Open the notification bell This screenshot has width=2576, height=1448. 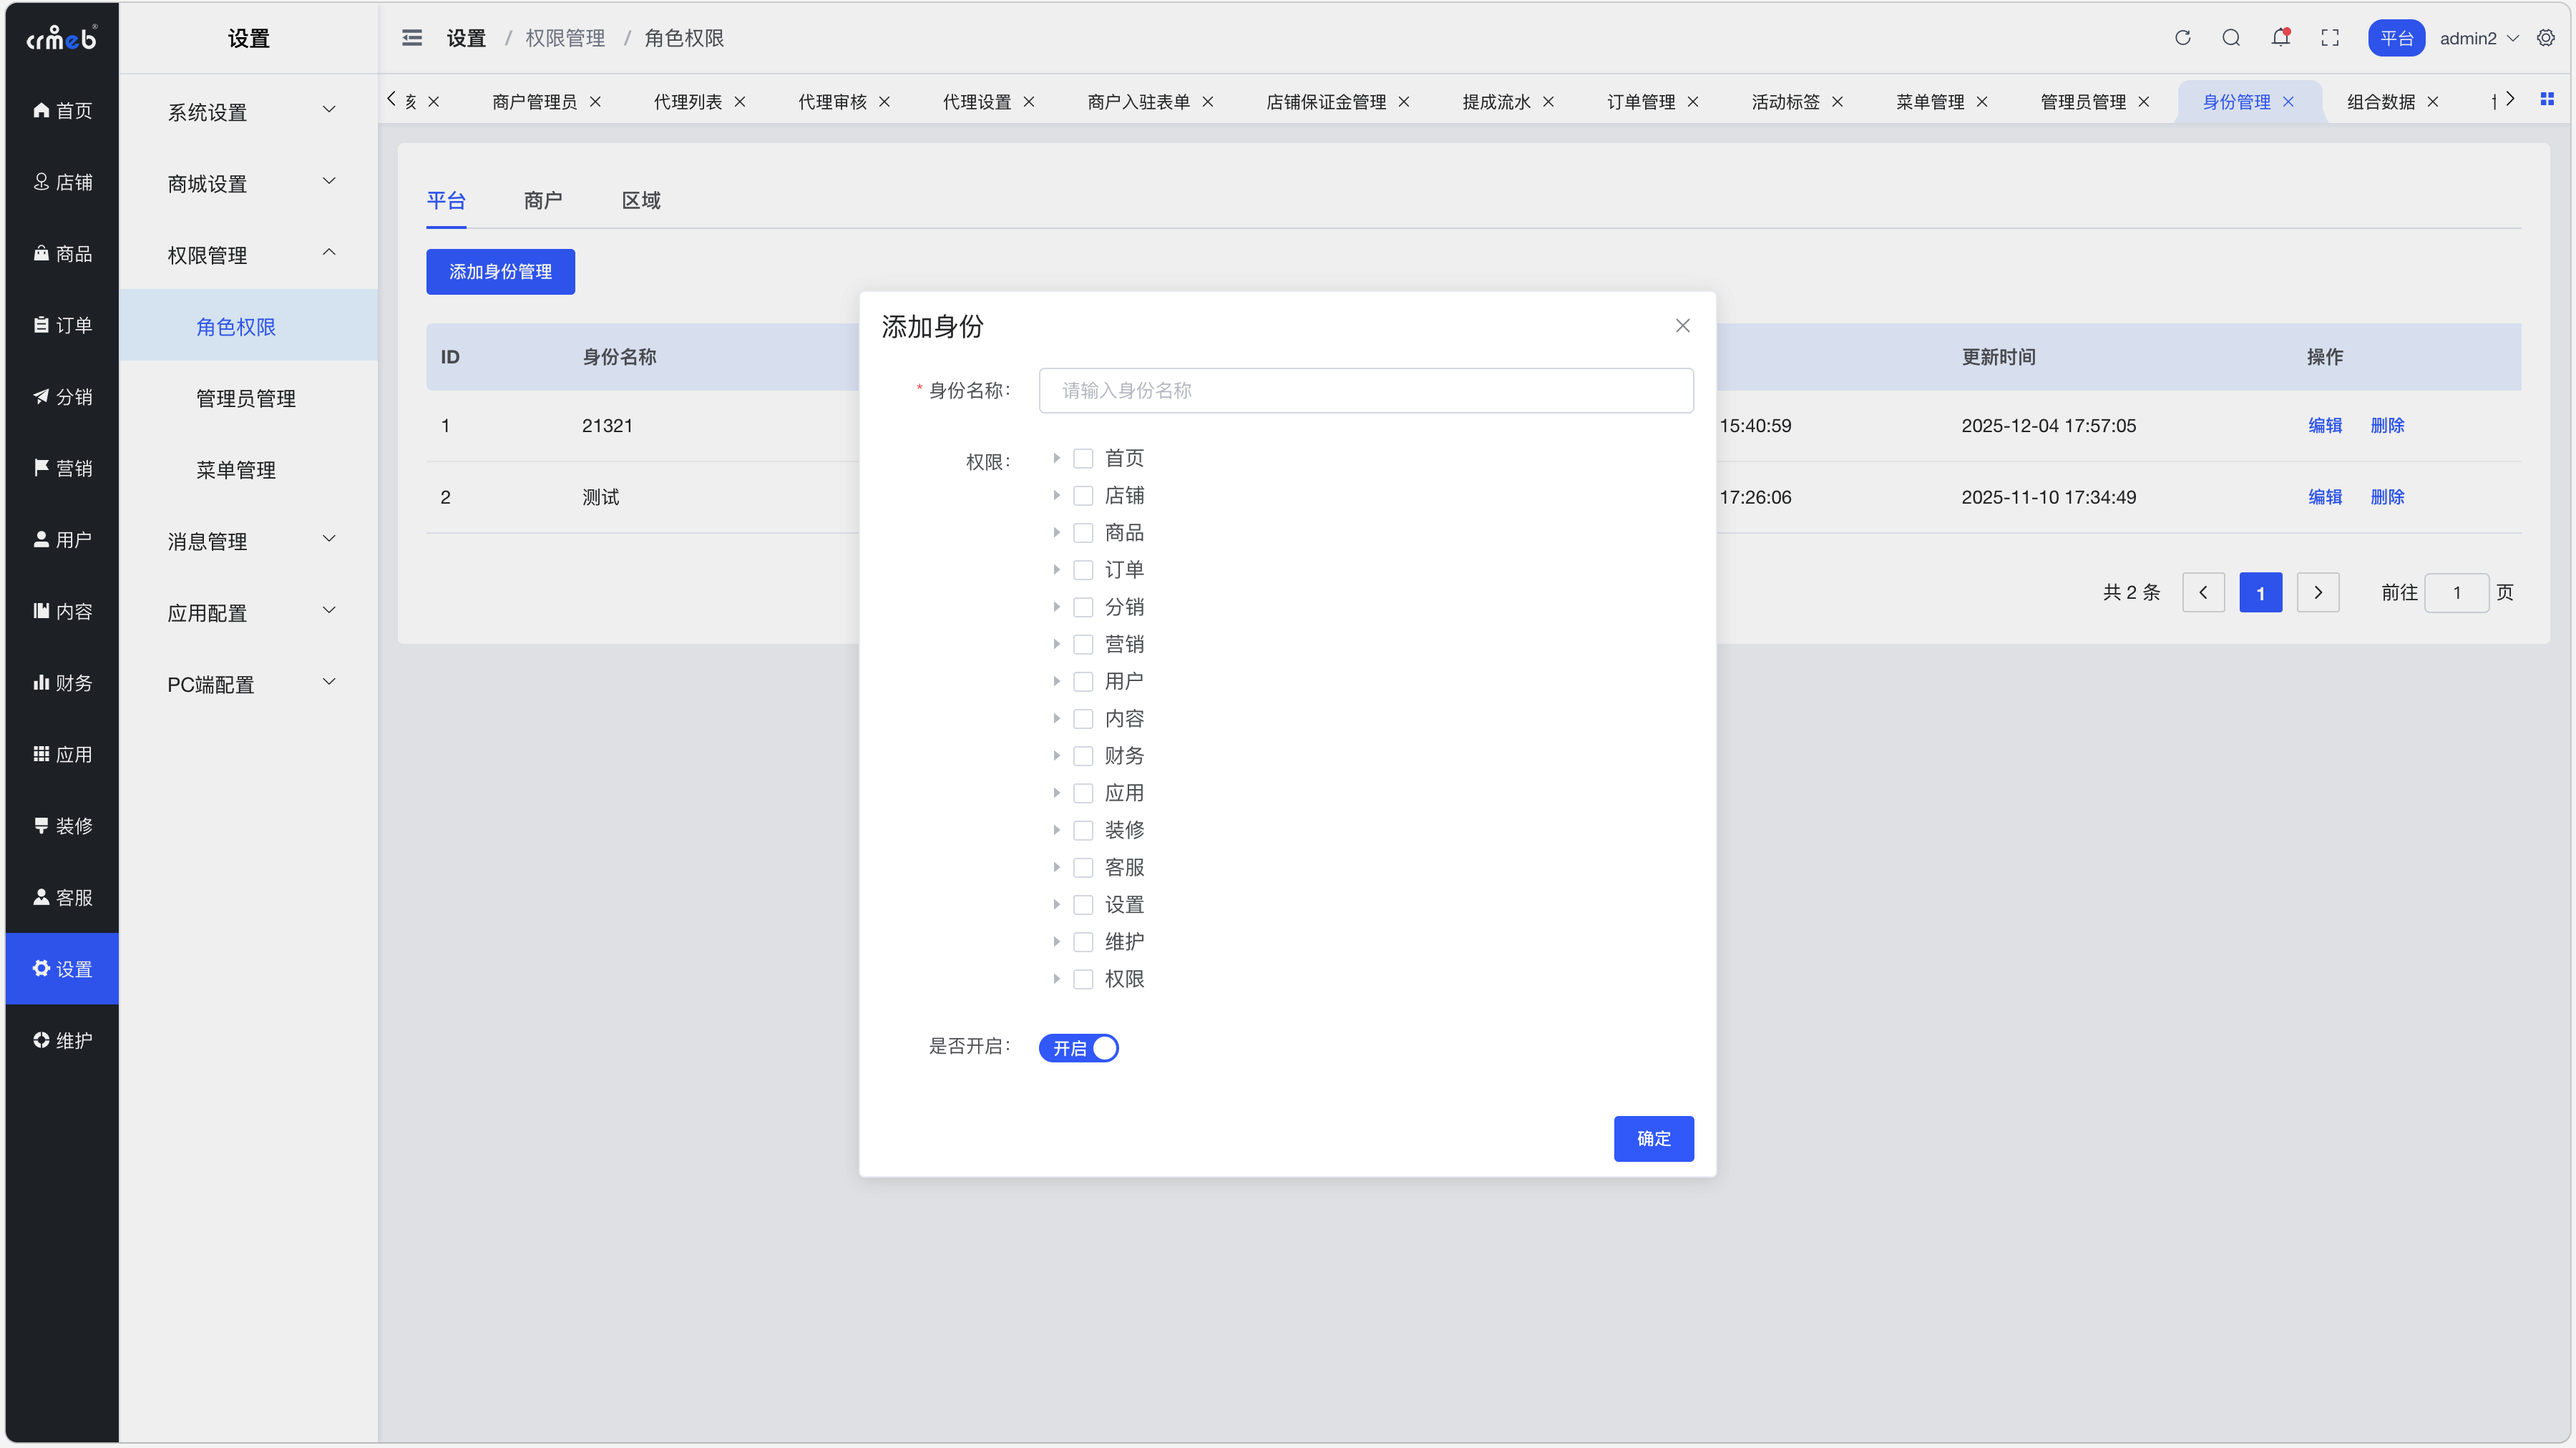pyautogui.click(x=2280, y=38)
